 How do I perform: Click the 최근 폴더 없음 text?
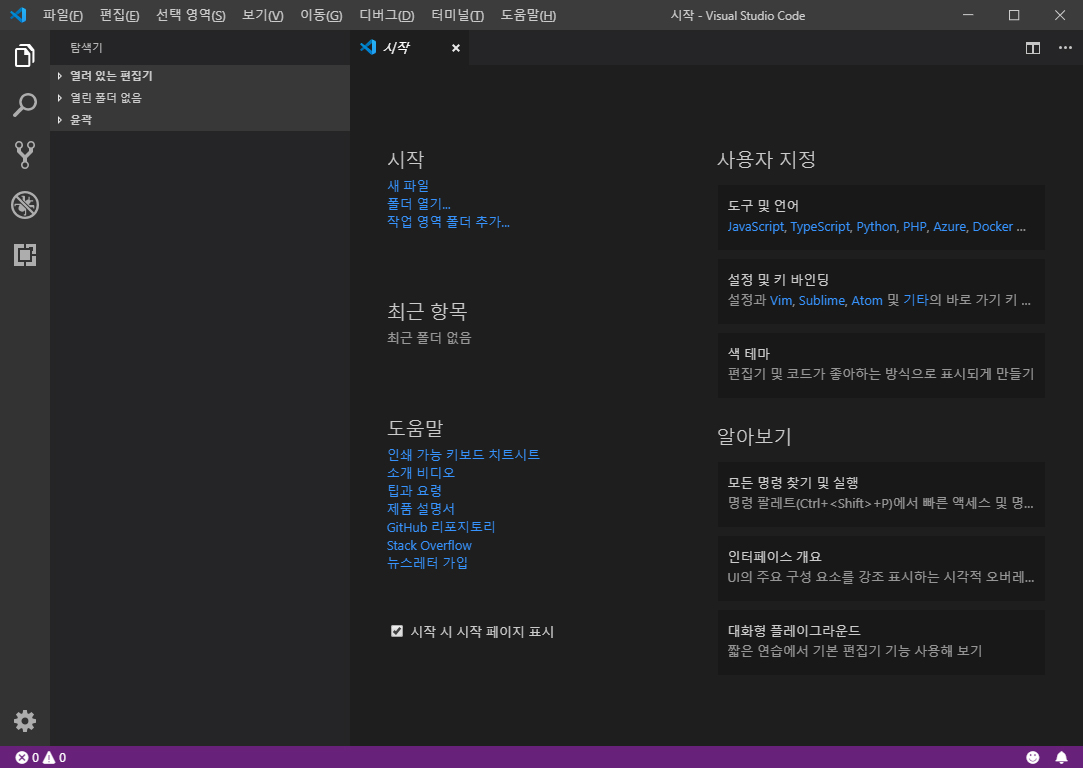(429, 338)
